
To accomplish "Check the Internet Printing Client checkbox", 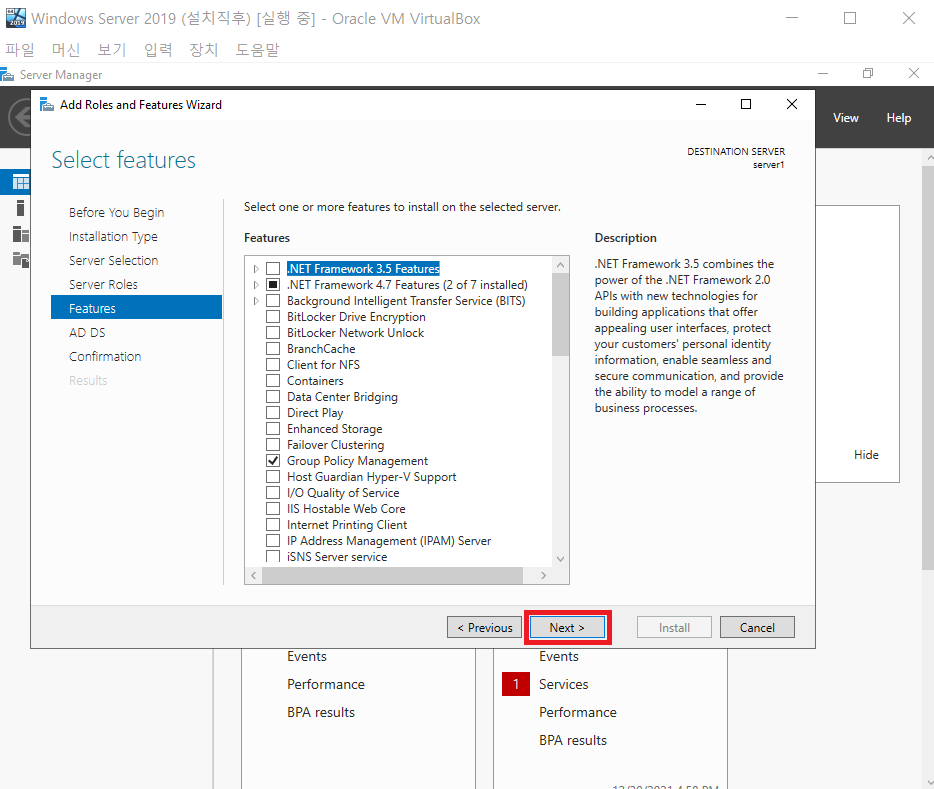I will click(x=273, y=525).
